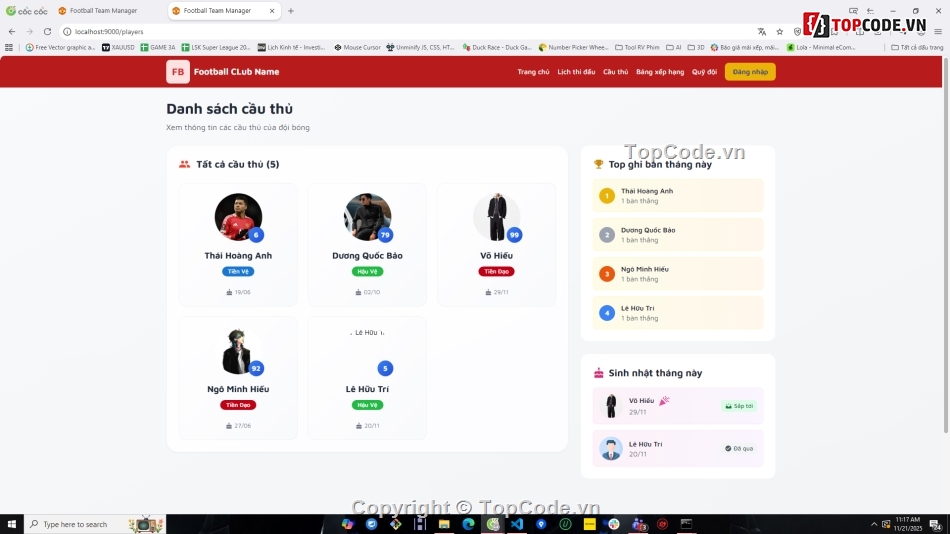Open Ngô Minh Hiếu player photo
Viewport: 950px width, 534px height.
tap(238, 351)
